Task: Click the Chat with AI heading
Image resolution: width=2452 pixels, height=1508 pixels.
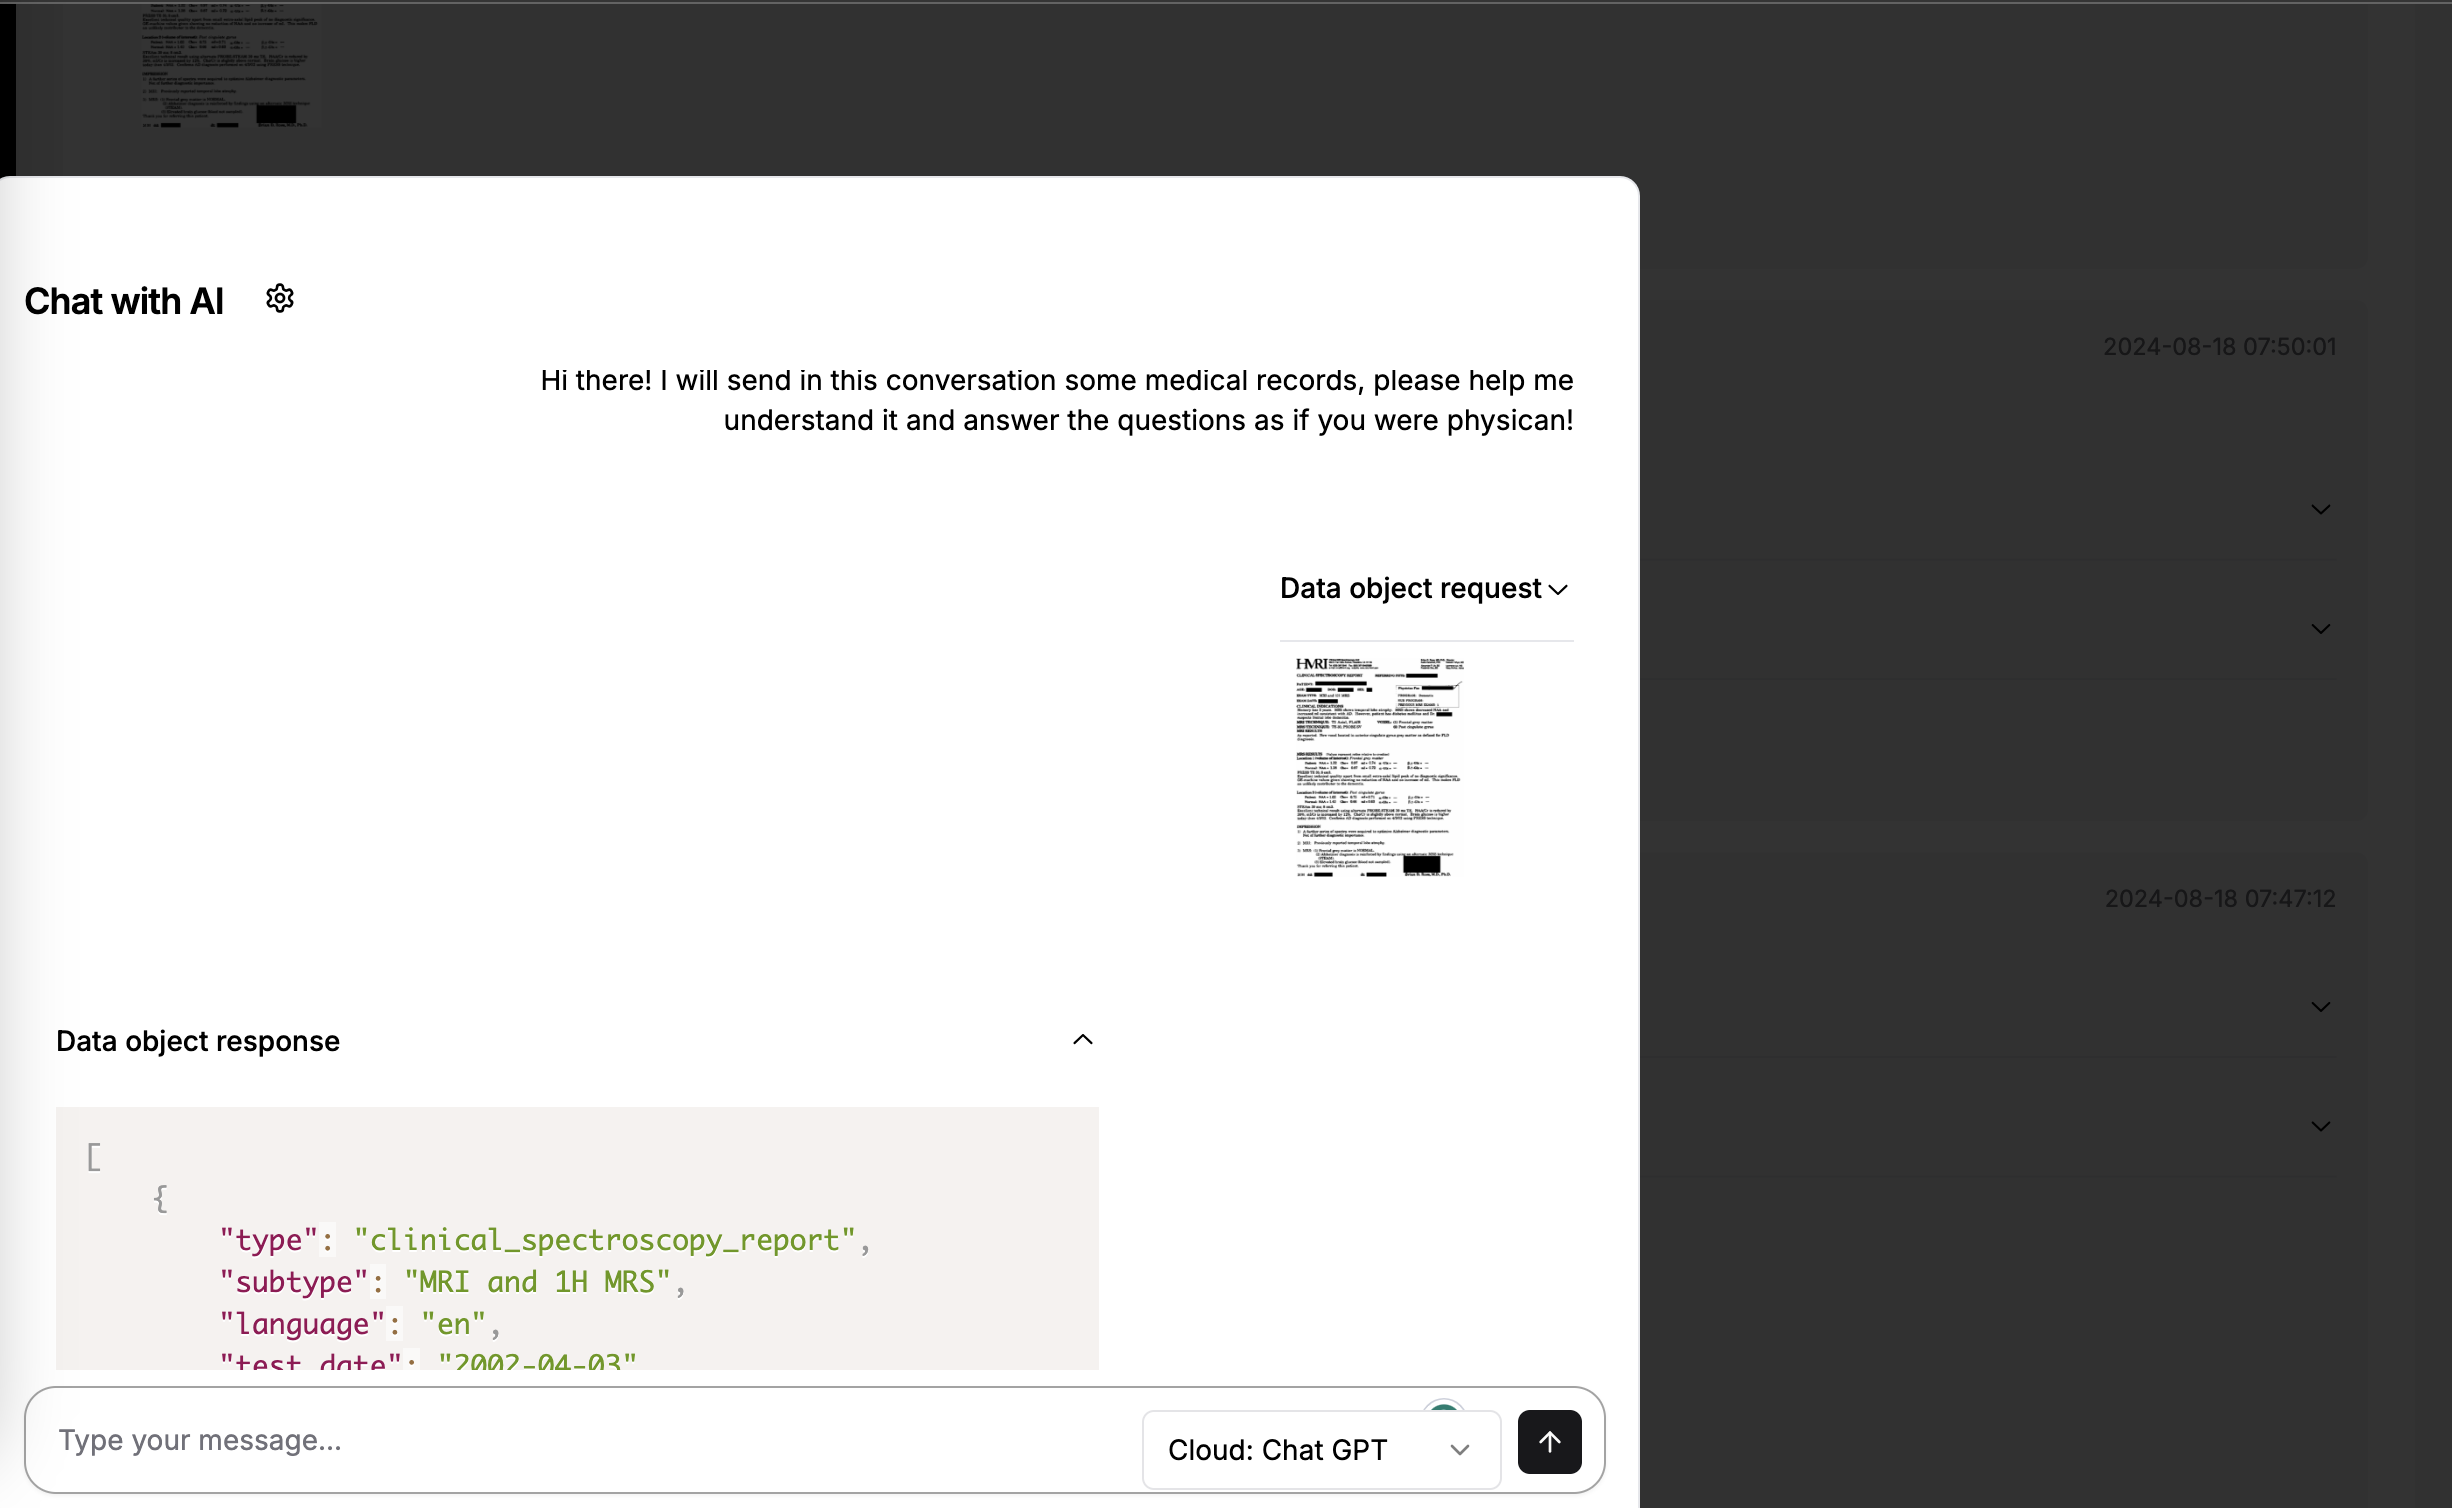Action: [x=124, y=301]
